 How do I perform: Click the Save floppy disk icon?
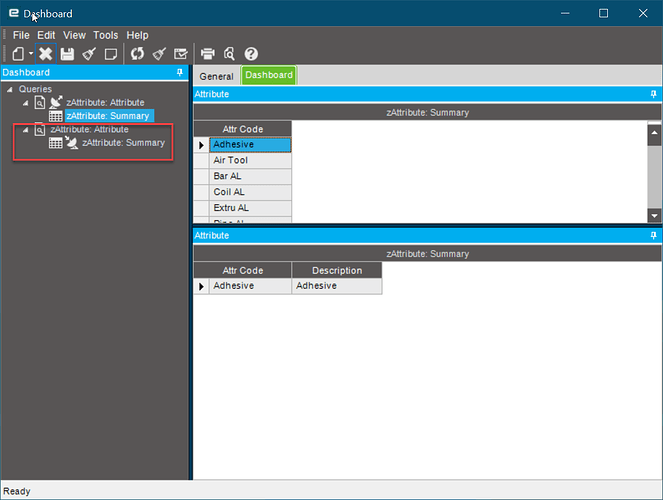[67, 54]
